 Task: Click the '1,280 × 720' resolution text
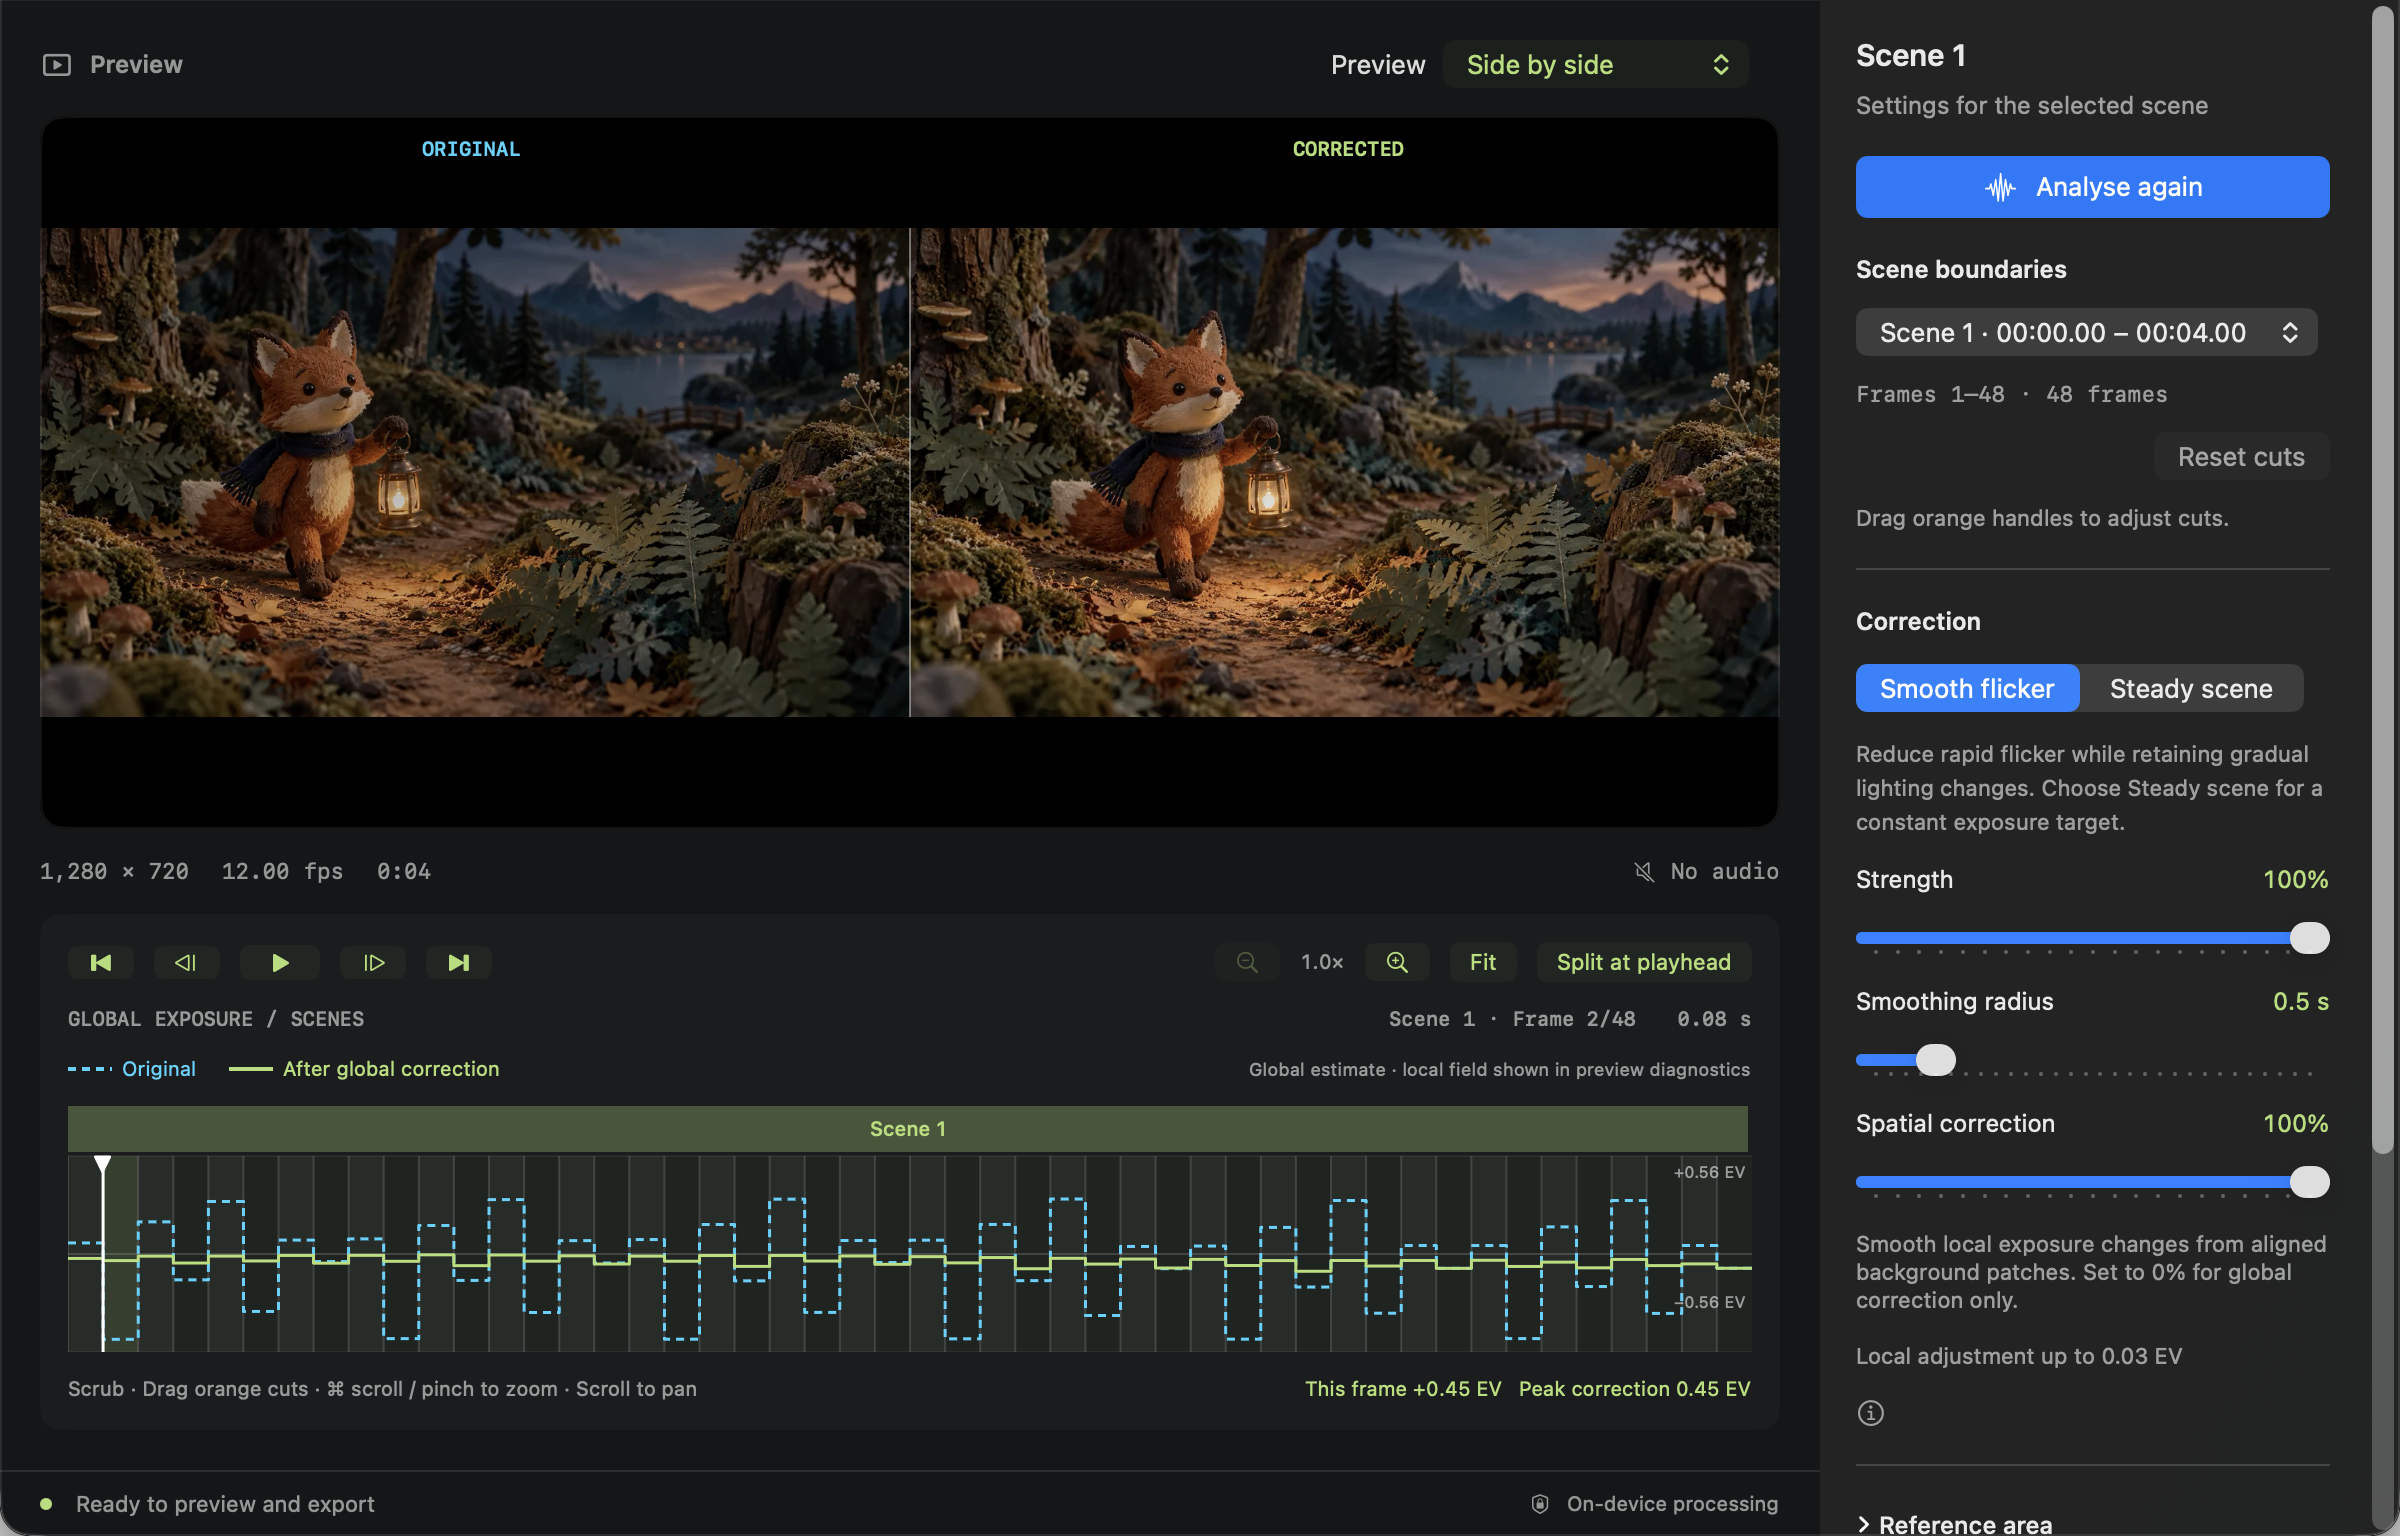(114, 871)
